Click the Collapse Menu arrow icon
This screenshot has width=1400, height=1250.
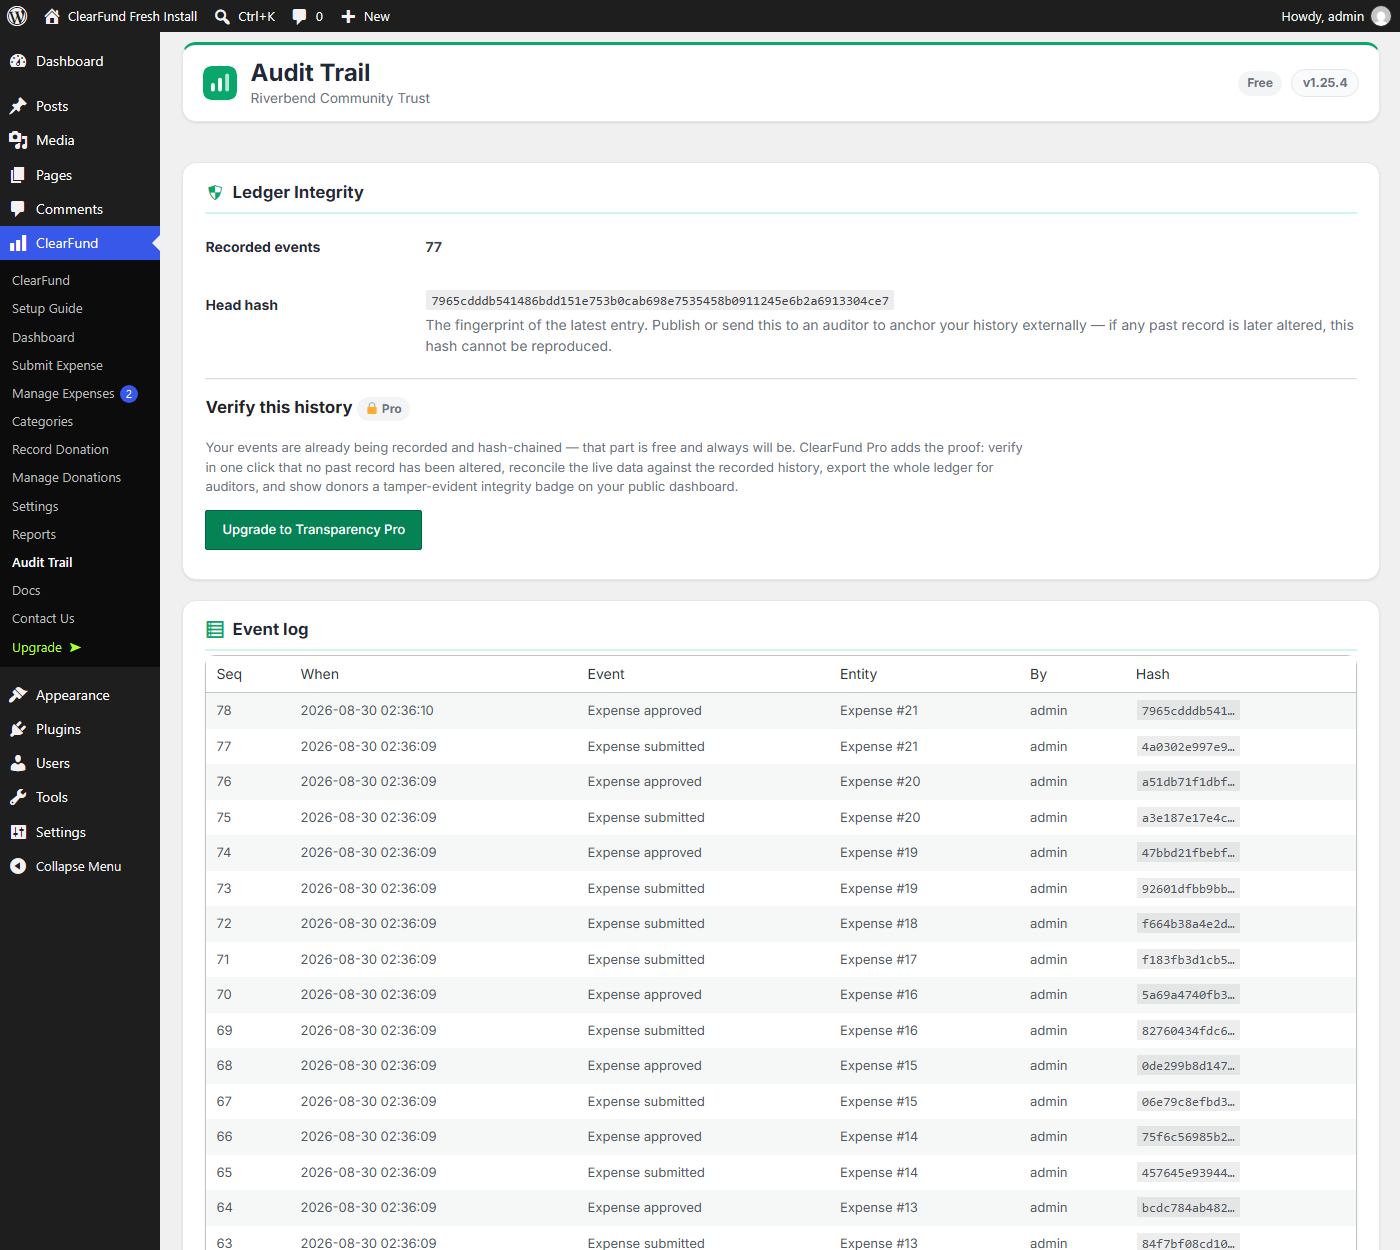click(x=18, y=866)
